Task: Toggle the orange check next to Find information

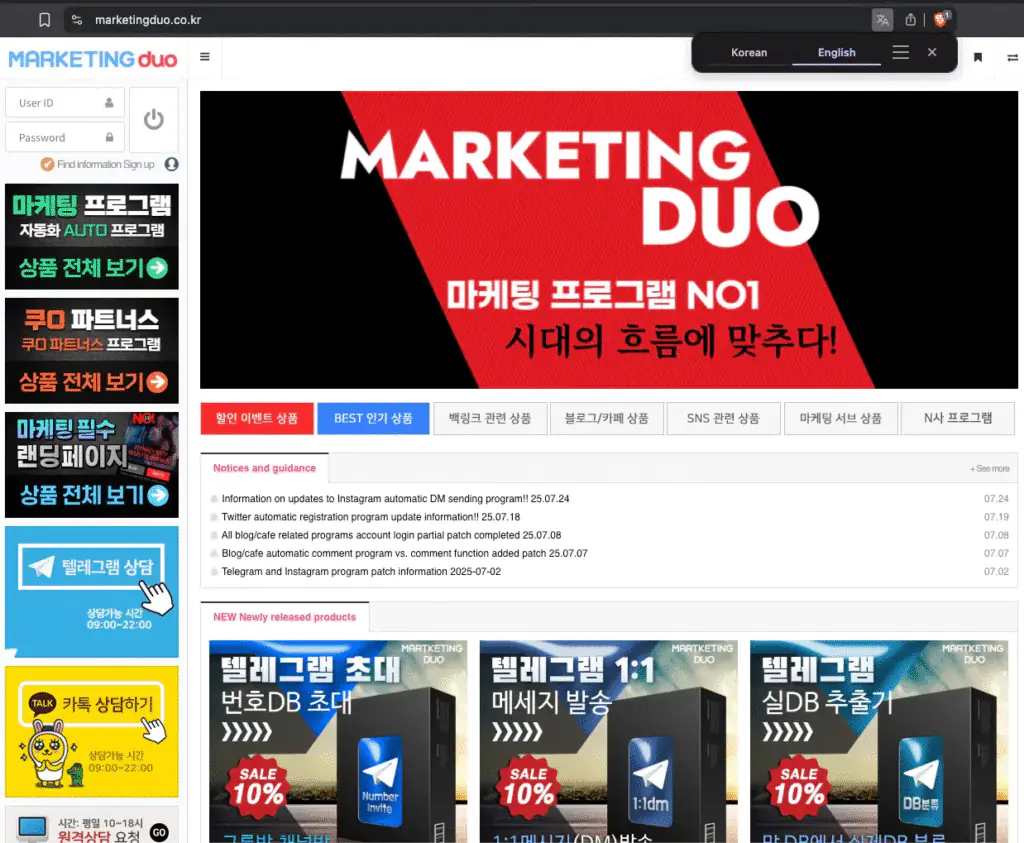Action: click(48, 164)
